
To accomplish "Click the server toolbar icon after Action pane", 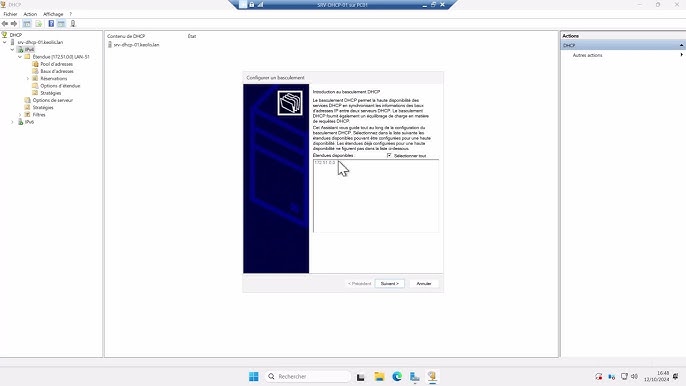I will click(73, 24).
